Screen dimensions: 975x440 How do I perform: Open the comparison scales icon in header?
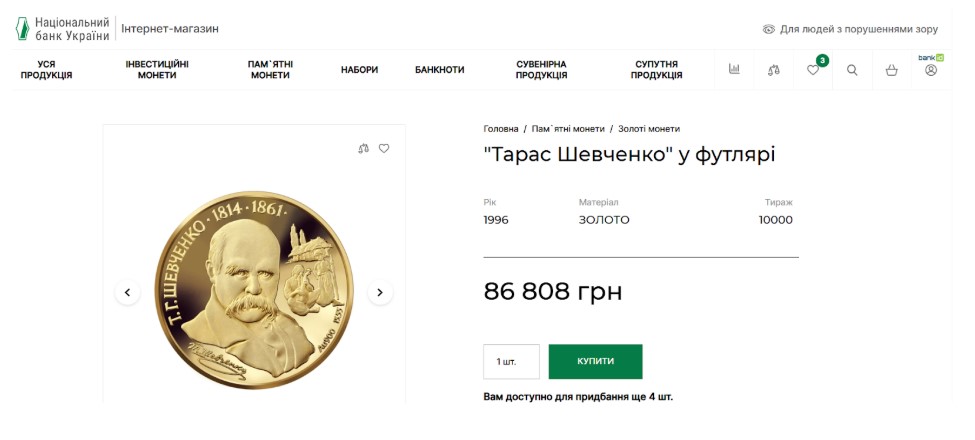(774, 70)
